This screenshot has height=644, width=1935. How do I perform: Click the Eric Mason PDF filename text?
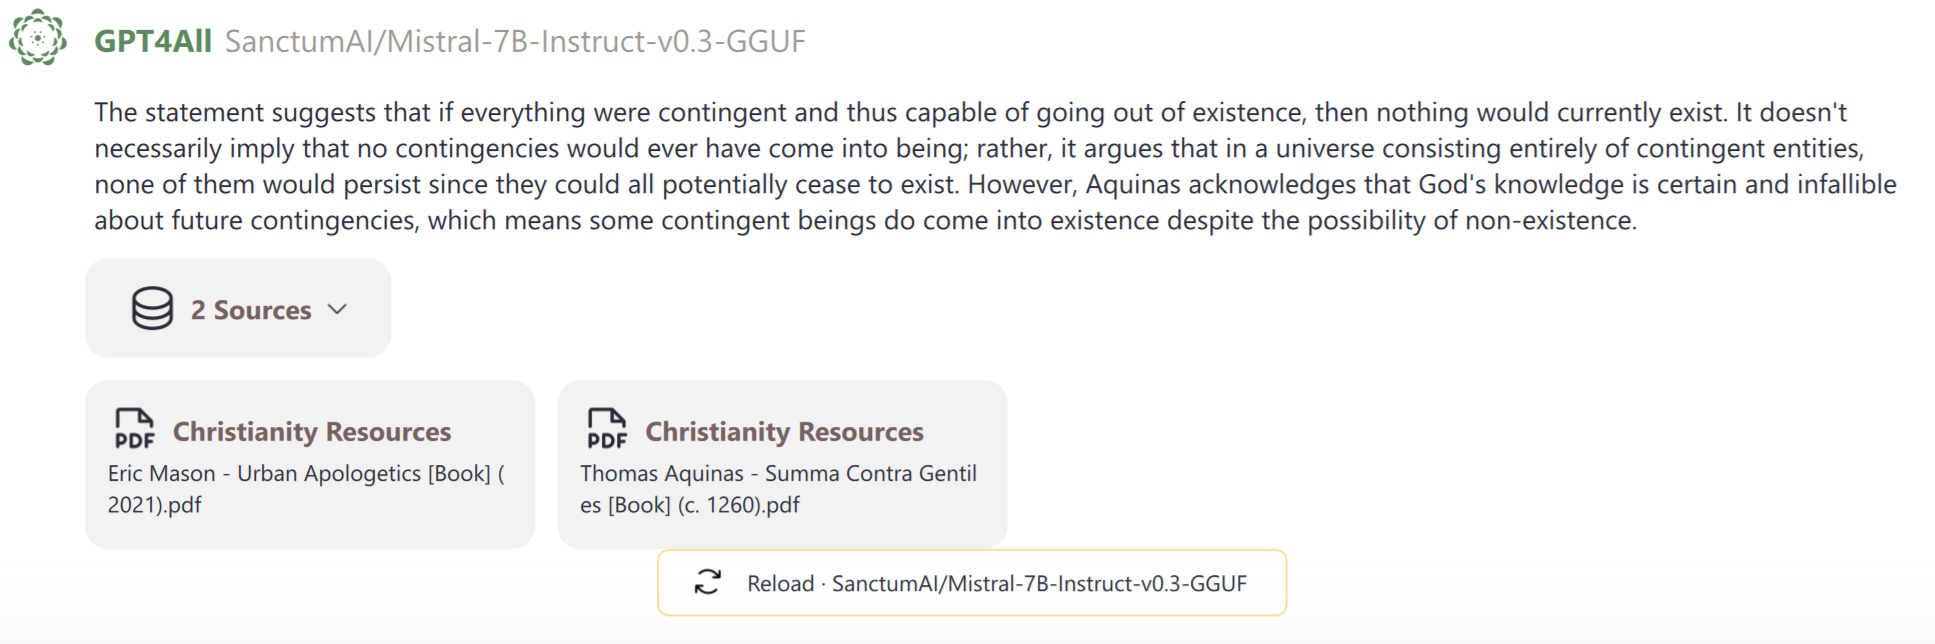[x=305, y=488]
